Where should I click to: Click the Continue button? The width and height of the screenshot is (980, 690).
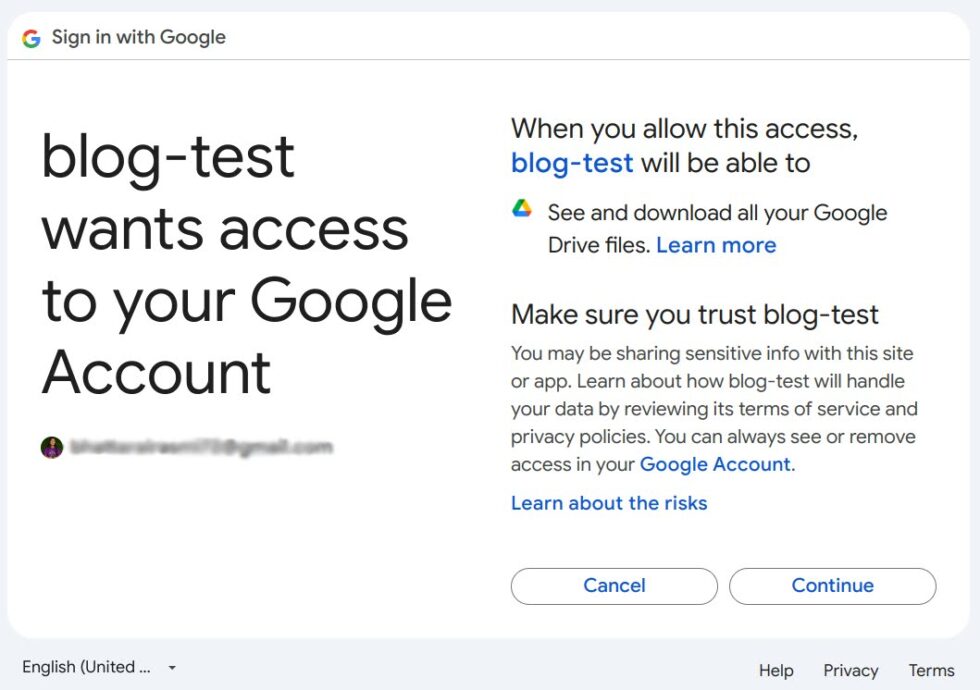(x=832, y=586)
